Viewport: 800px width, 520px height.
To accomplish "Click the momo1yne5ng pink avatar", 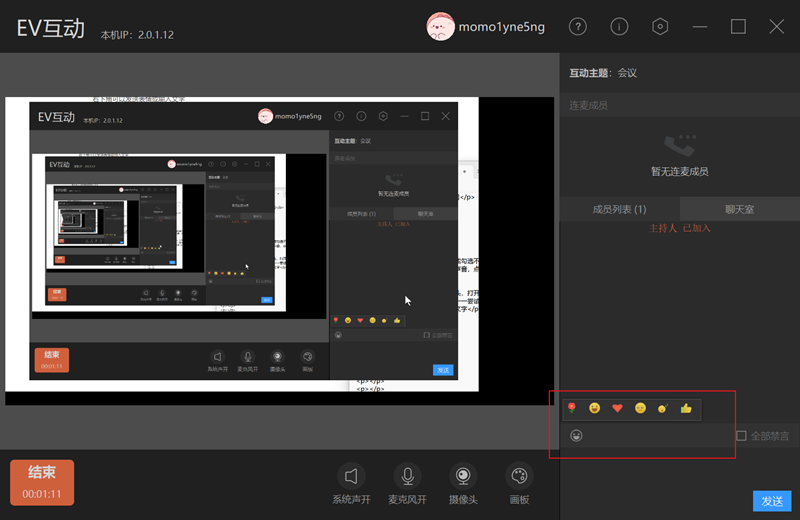I will point(440,27).
